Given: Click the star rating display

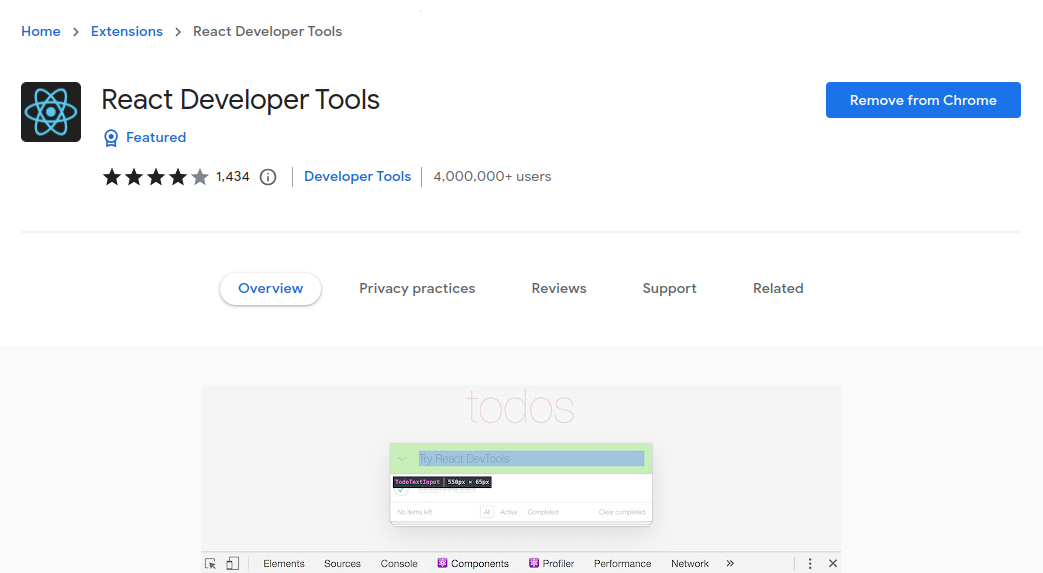Looking at the screenshot, I should [x=156, y=177].
